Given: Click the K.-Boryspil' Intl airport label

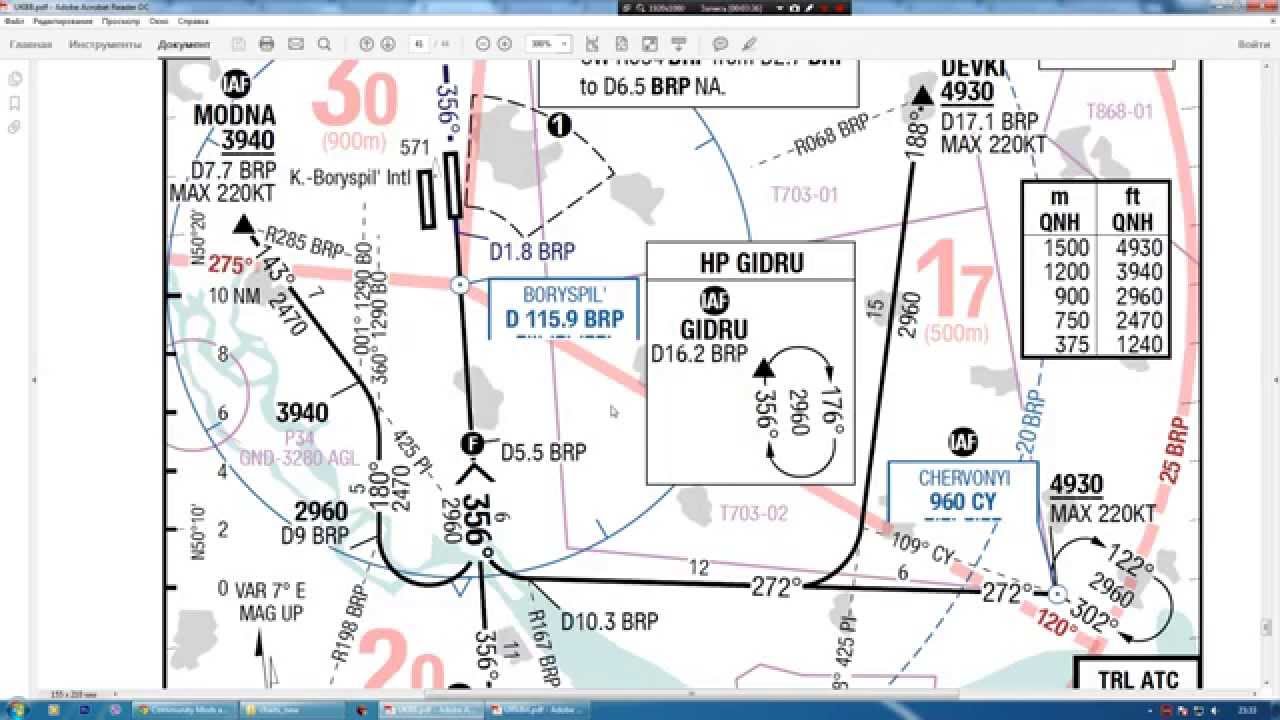Looking at the screenshot, I should tap(348, 177).
